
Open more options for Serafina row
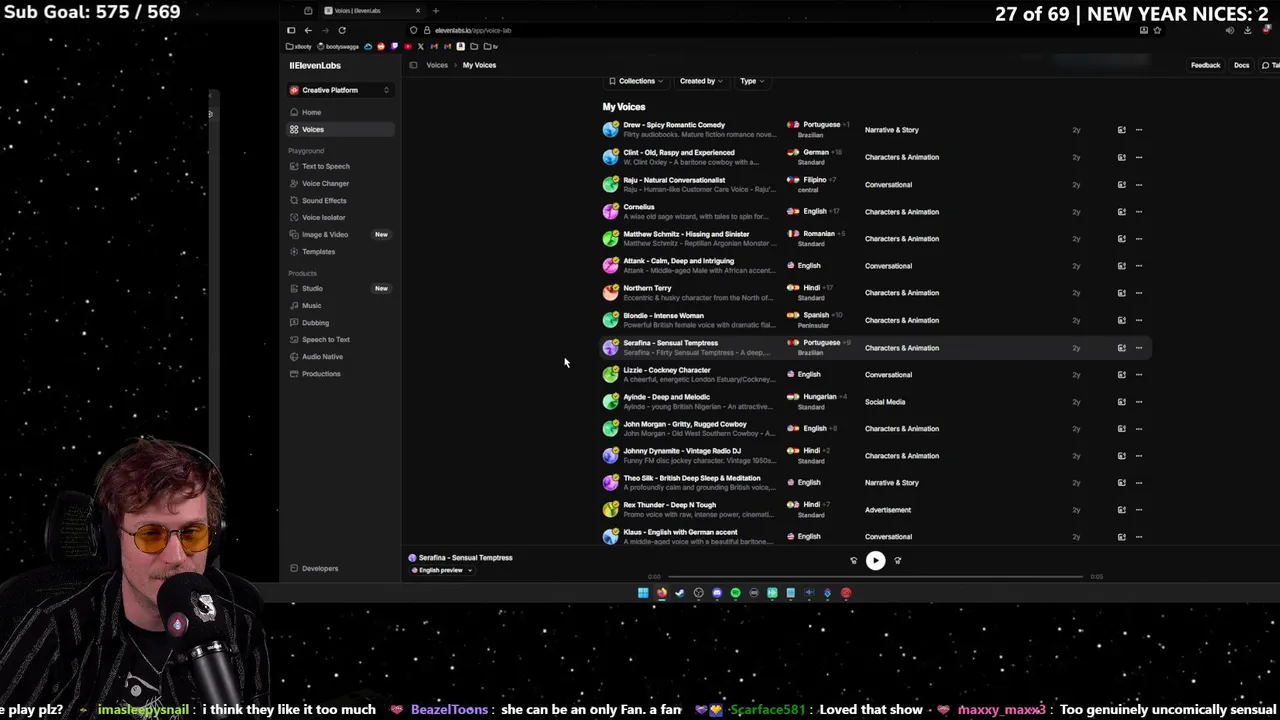(1139, 348)
